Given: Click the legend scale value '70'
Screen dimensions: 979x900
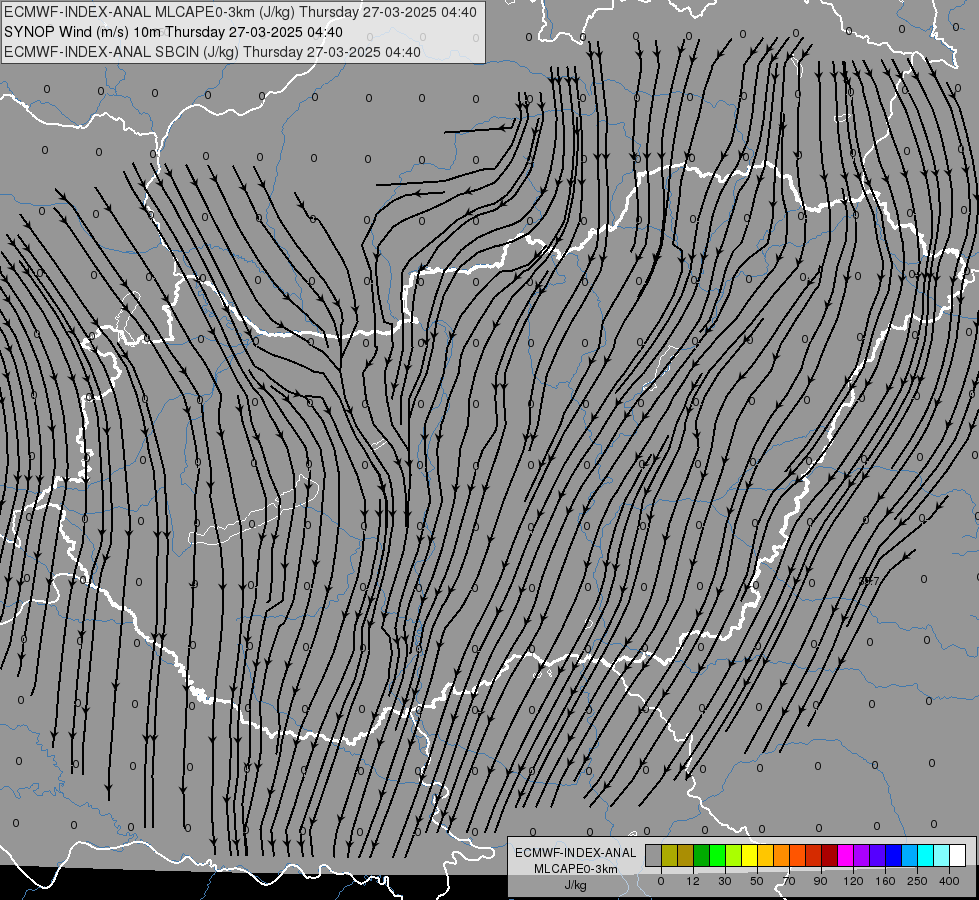Looking at the screenshot, I should [x=789, y=881].
